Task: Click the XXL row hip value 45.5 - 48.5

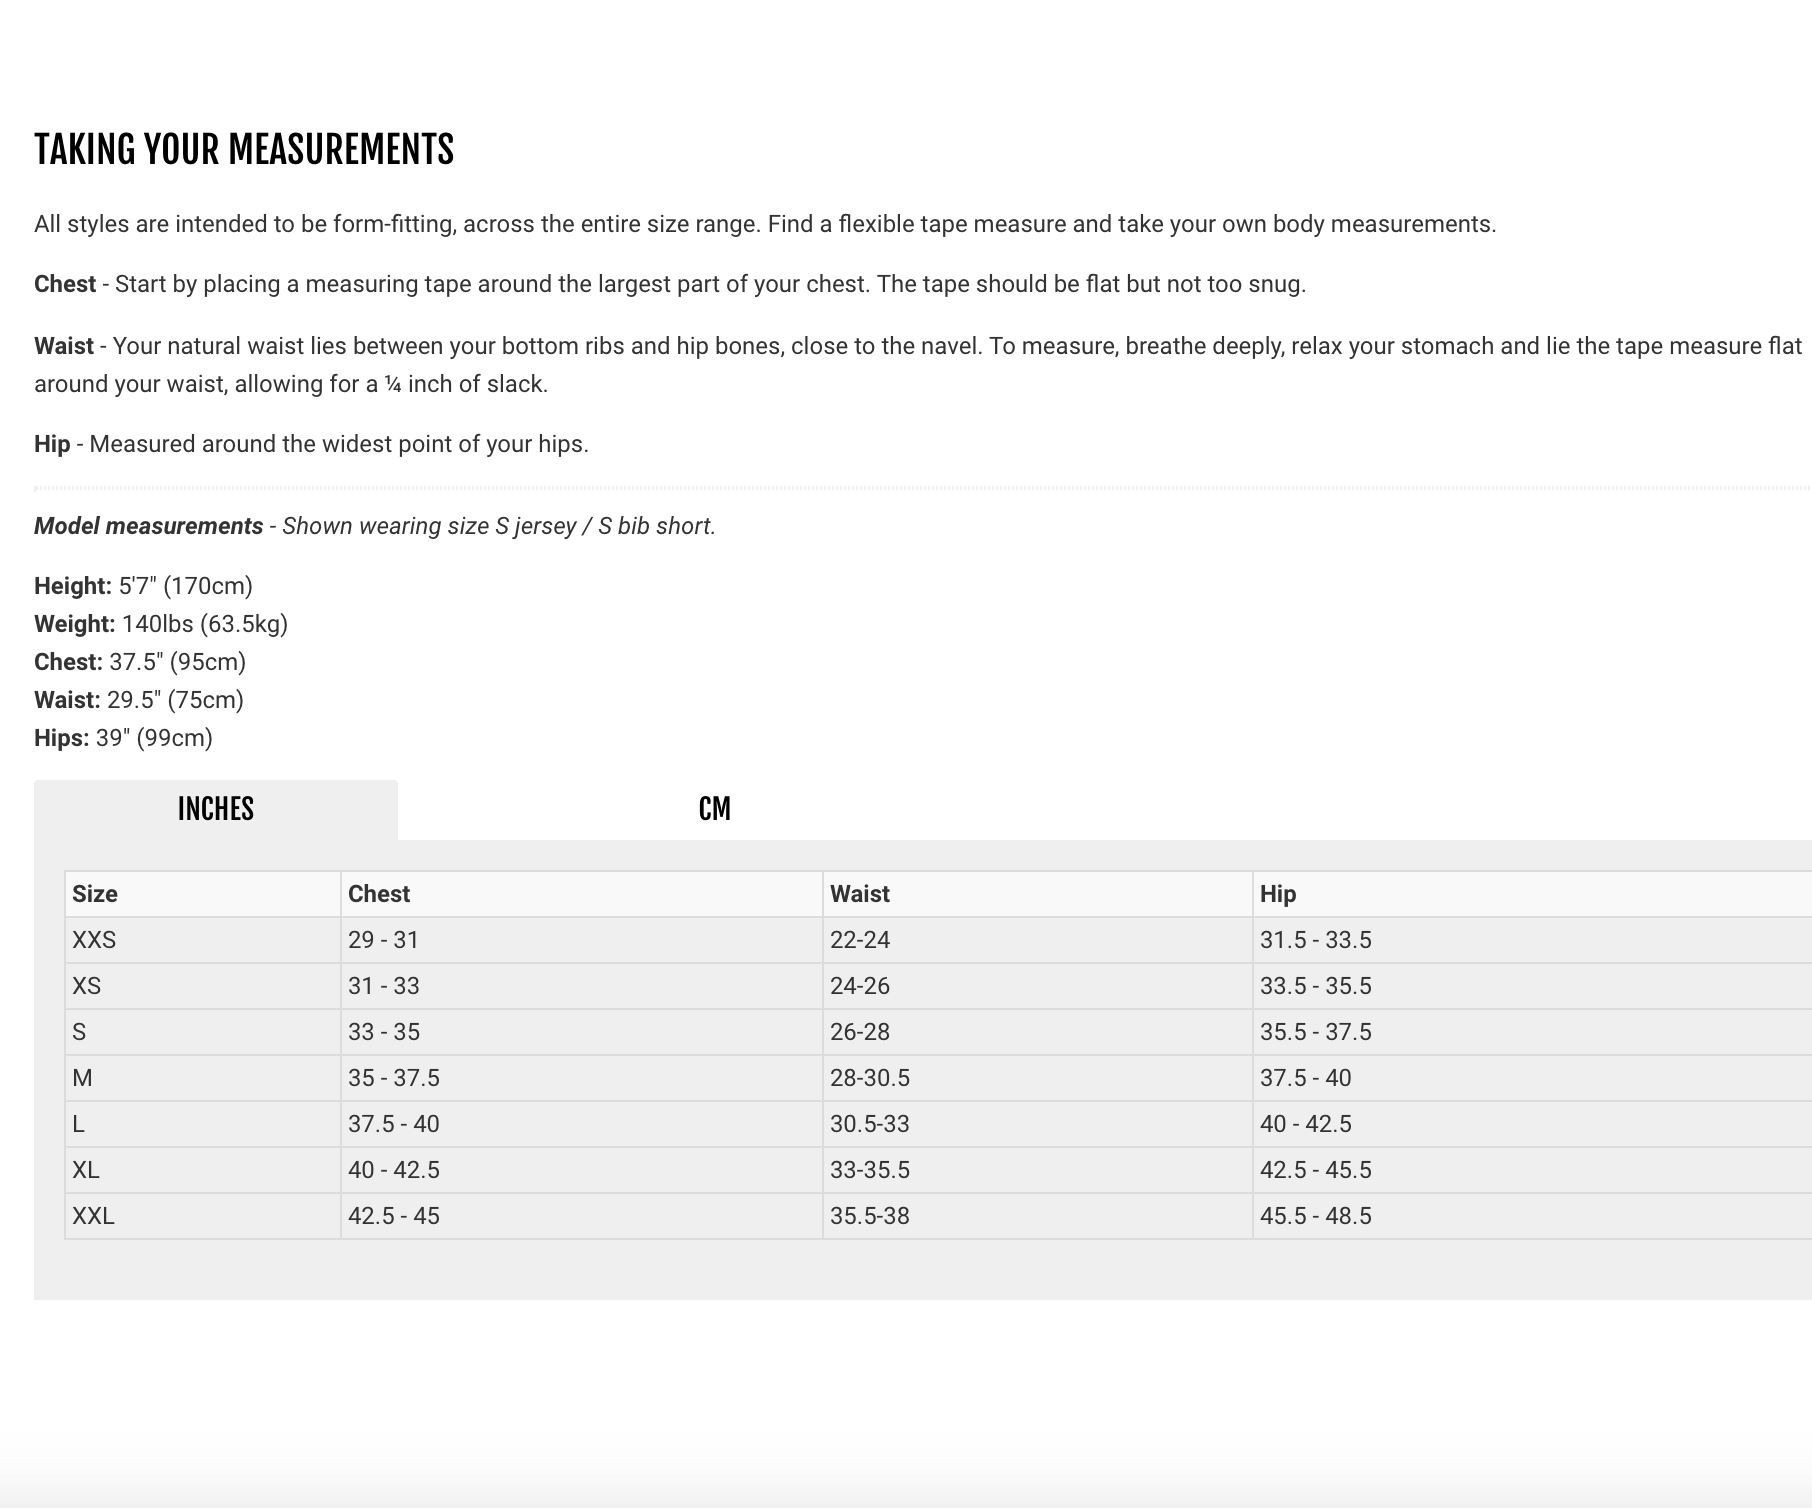Action: pos(1316,1216)
